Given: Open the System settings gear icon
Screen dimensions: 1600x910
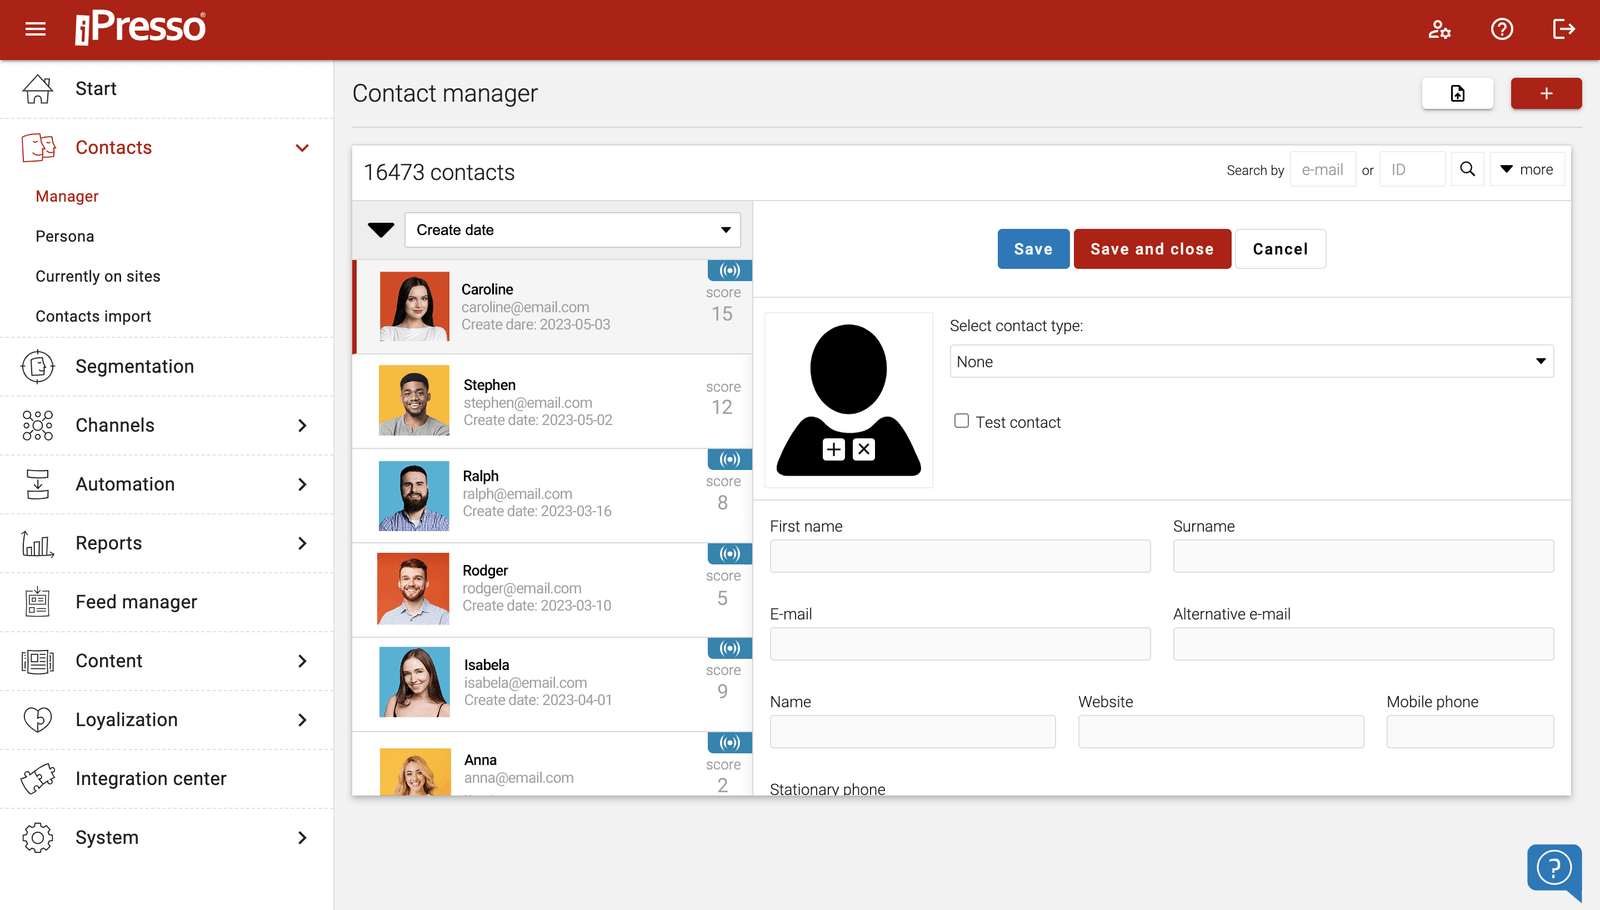Looking at the screenshot, I should [x=37, y=837].
